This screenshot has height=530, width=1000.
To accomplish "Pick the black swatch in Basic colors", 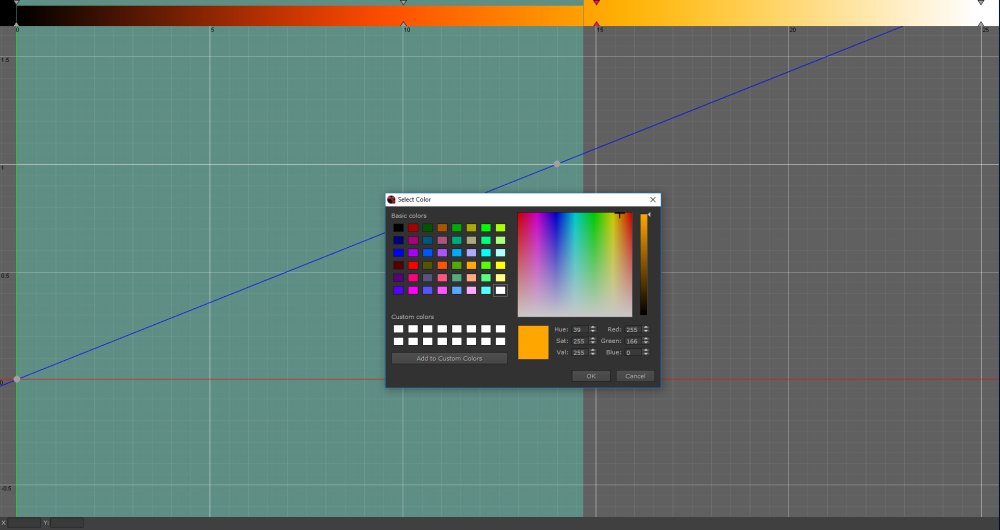I will [399, 228].
